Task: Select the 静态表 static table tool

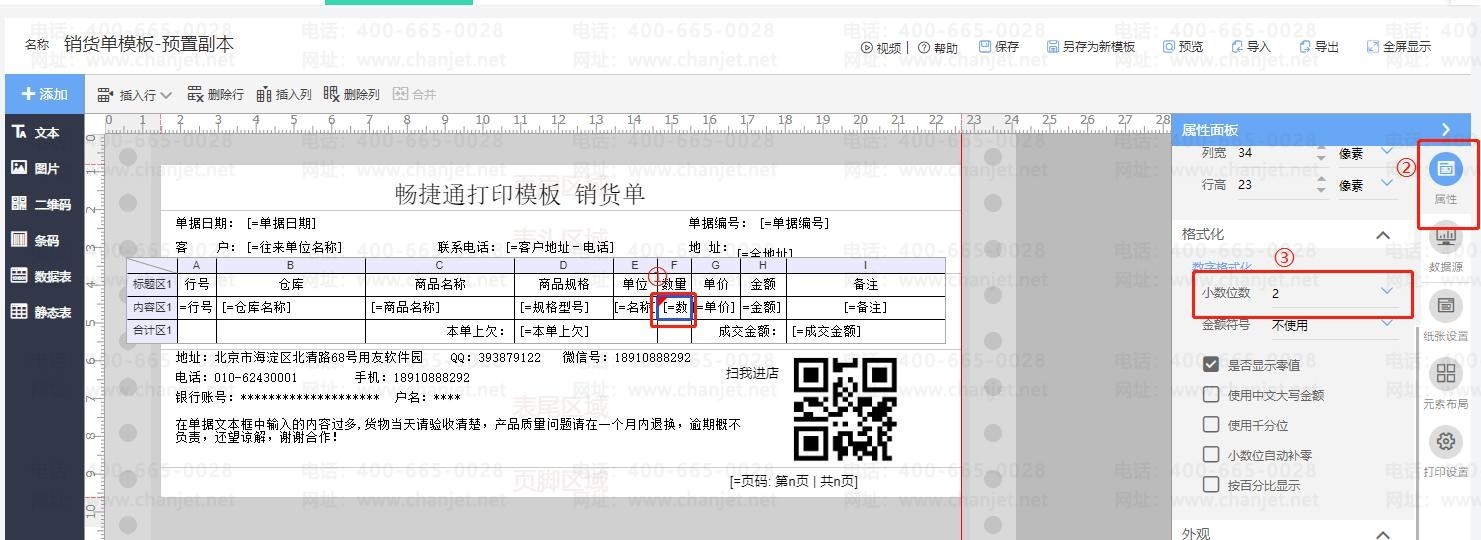Action: pos(41,313)
